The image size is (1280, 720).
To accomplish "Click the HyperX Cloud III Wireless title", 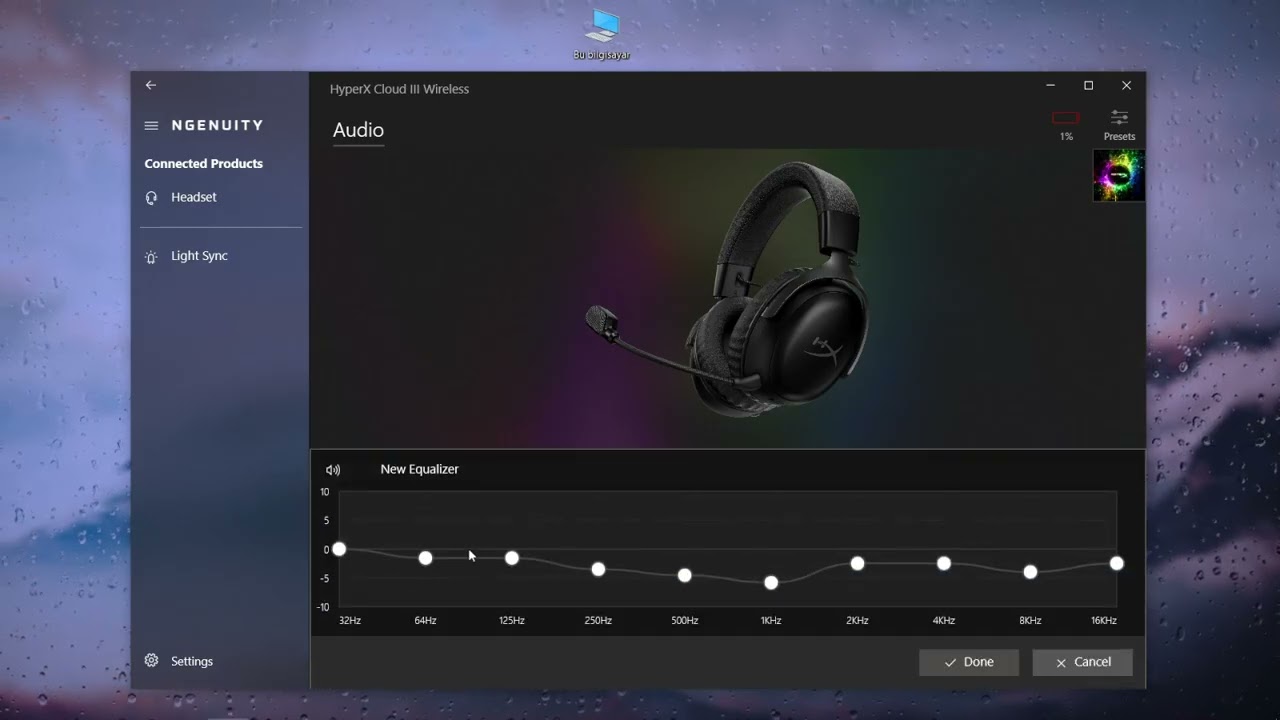I will point(399,89).
